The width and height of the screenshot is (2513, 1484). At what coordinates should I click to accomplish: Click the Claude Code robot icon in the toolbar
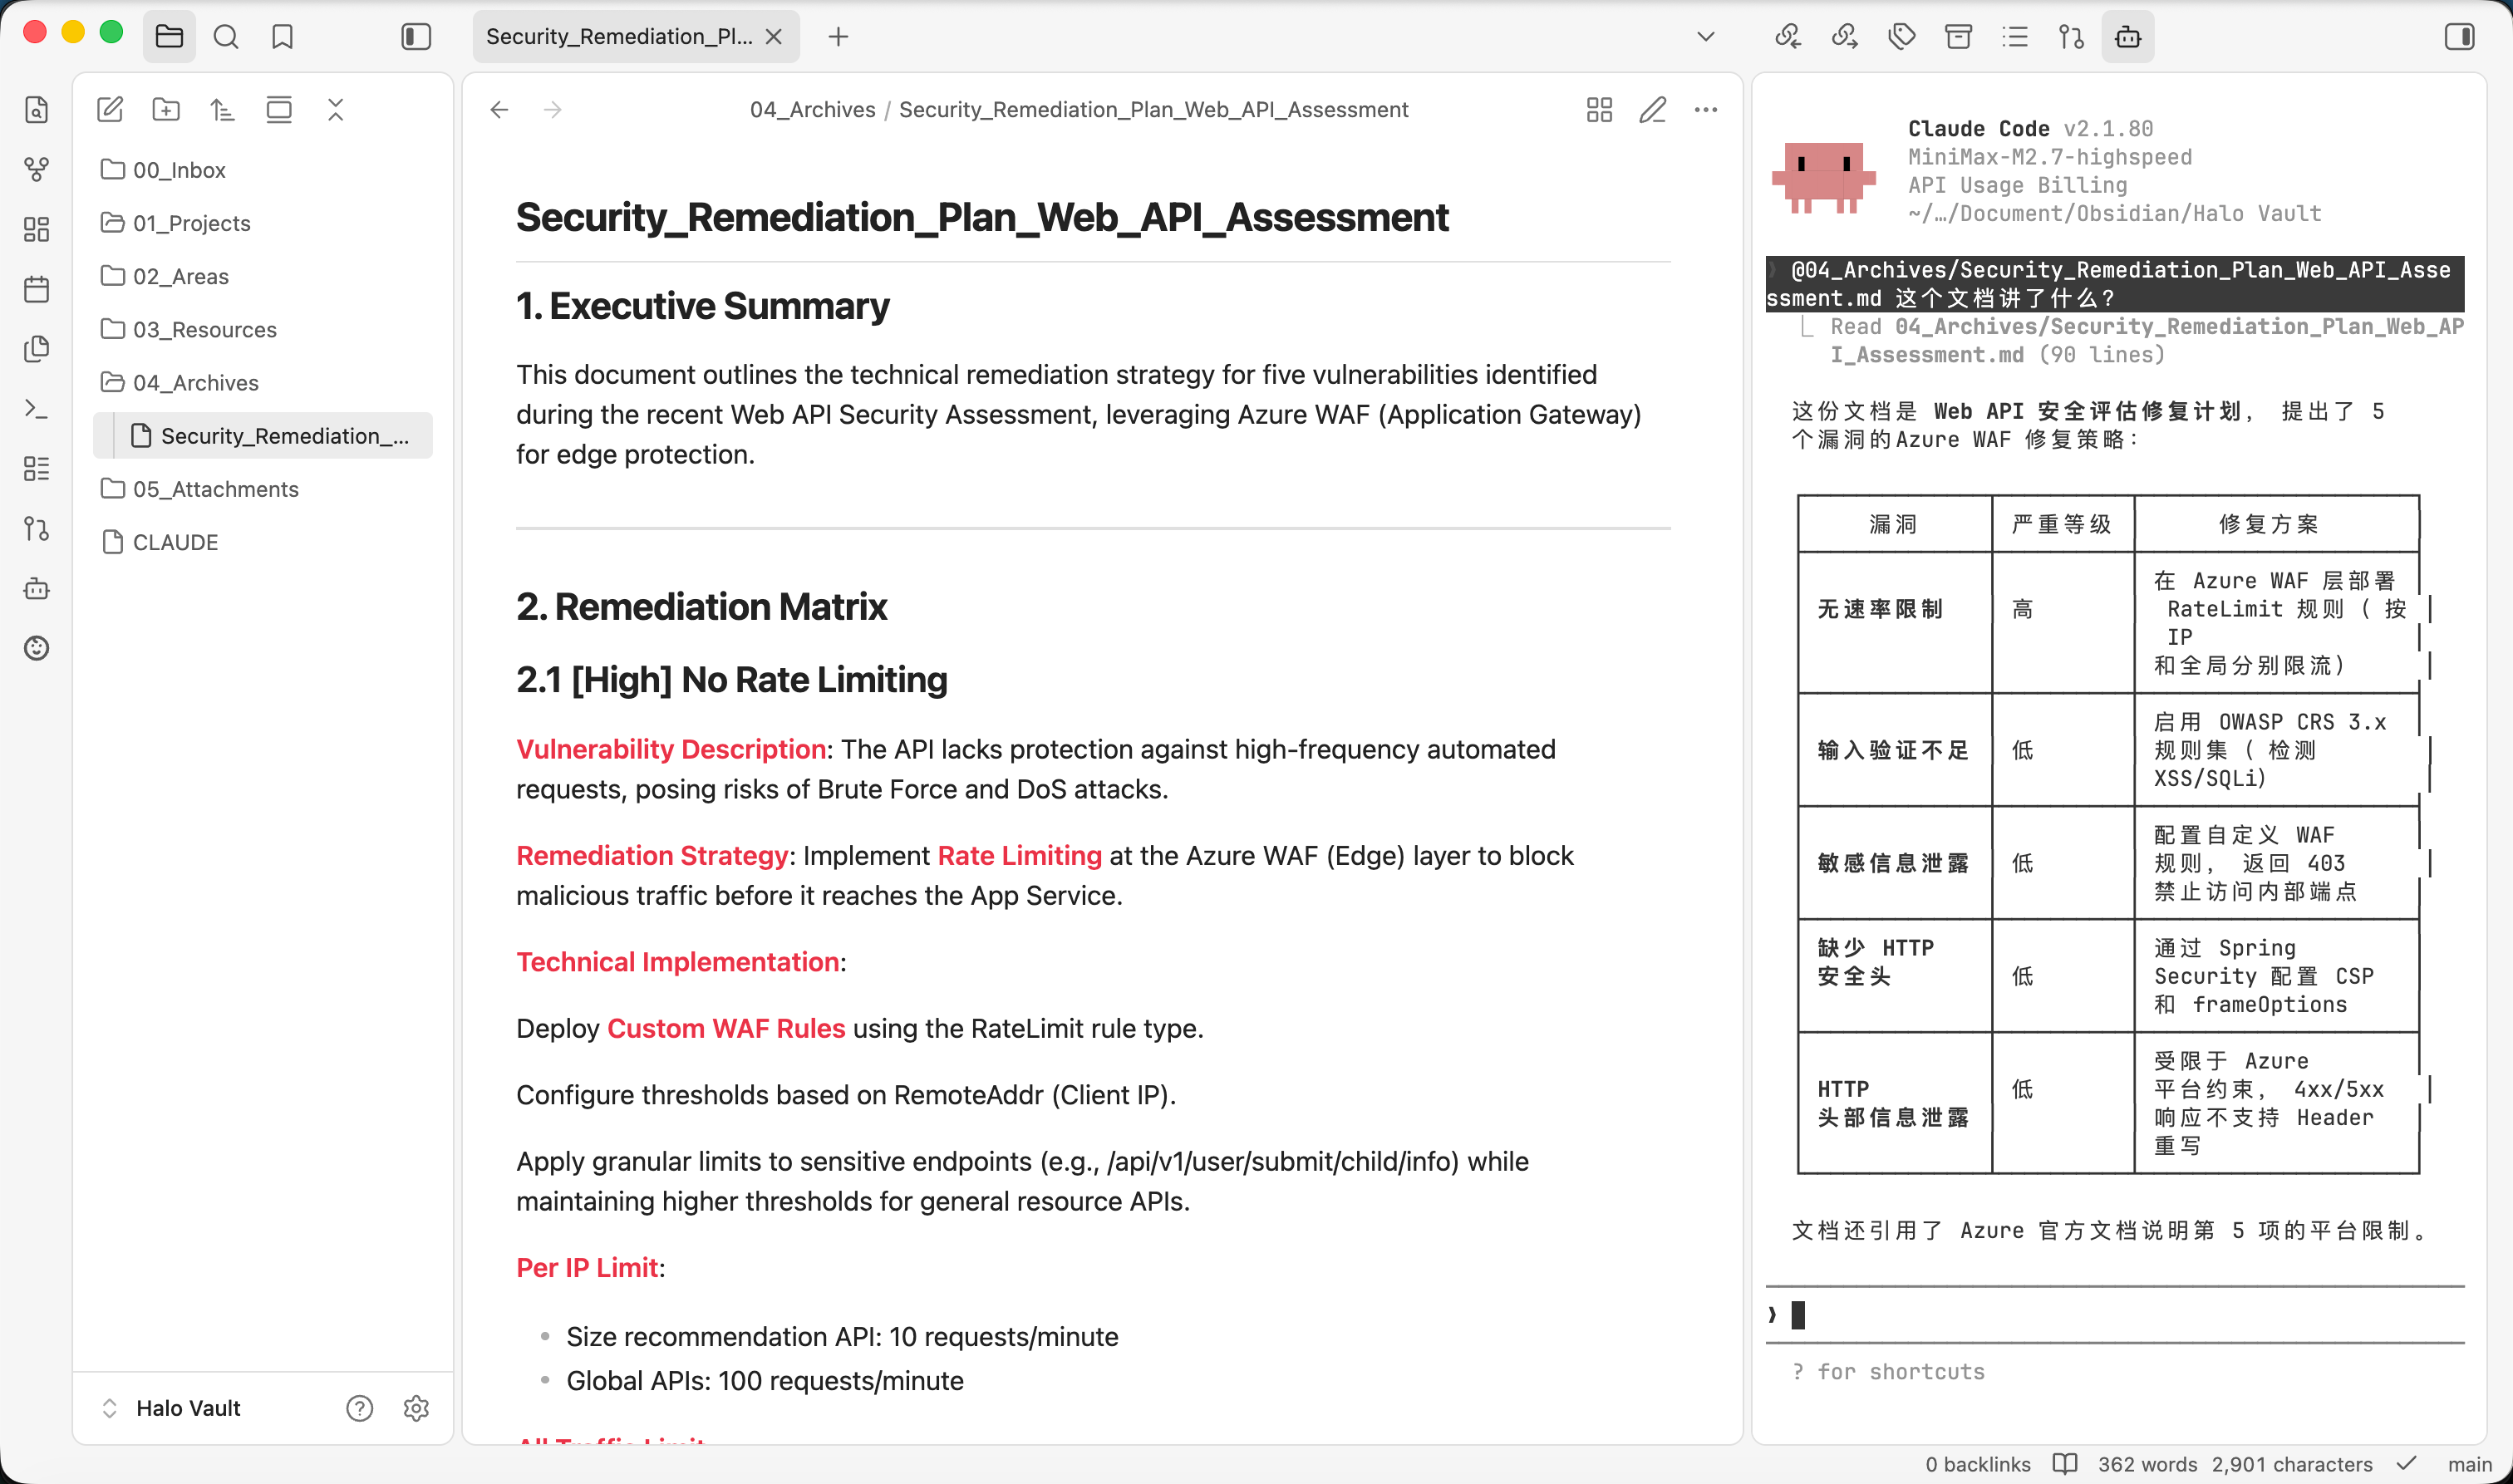coord(2127,36)
